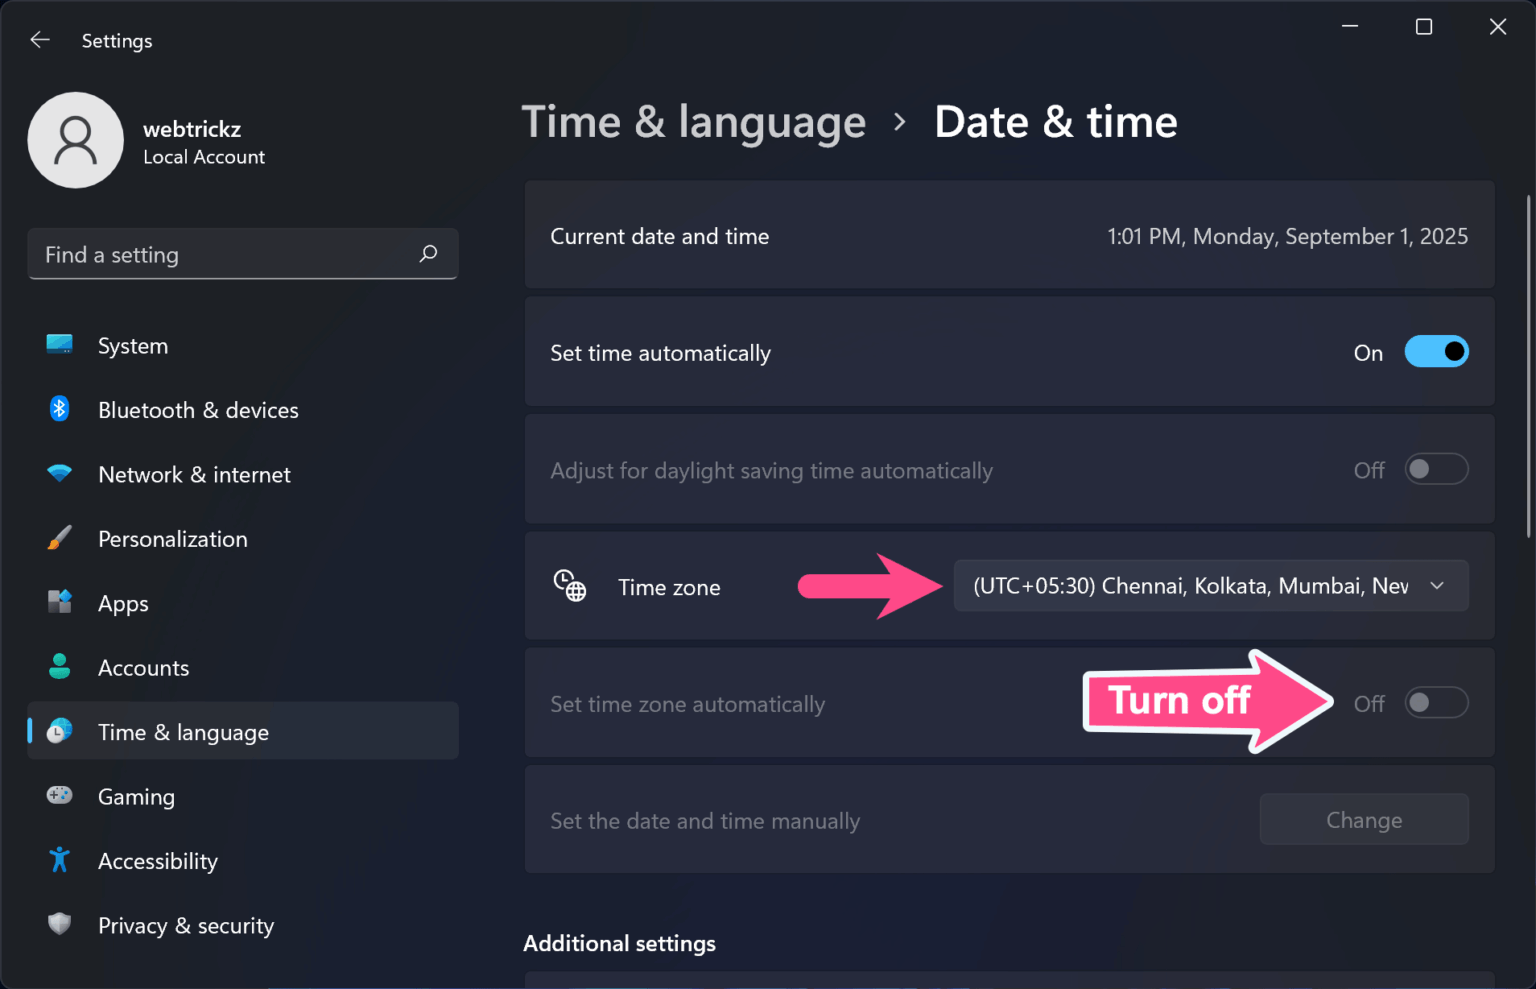Turn on Set time zone automatically
This screenshot has width=1536, height=989.
[x=1436, y=702]
